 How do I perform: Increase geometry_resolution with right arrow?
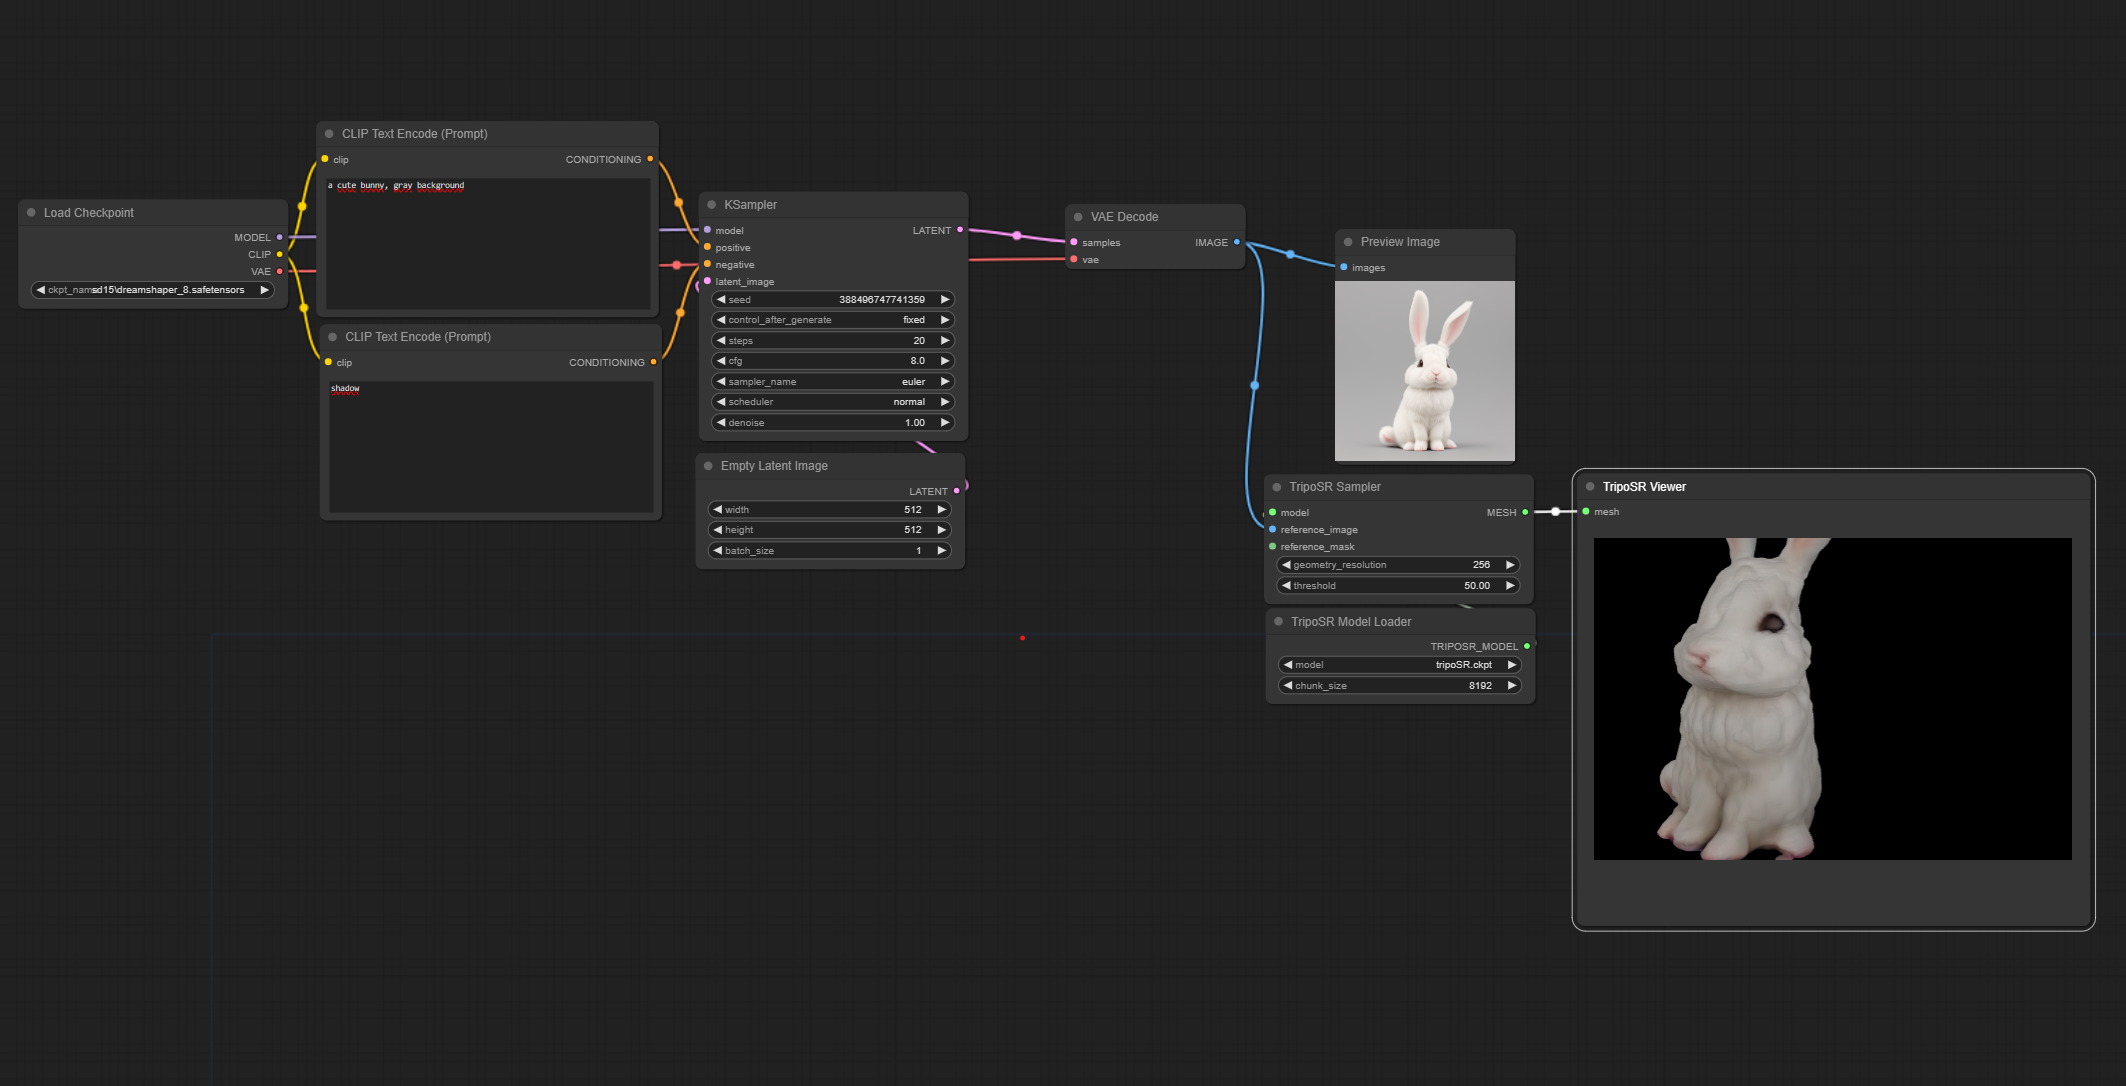(1510, 565)
